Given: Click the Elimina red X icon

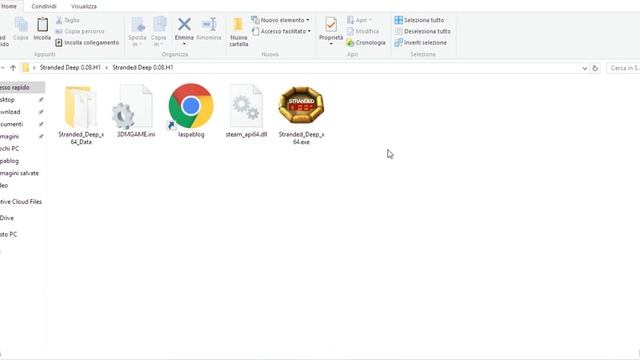Looking at the screenshot, I should (184, 24).
